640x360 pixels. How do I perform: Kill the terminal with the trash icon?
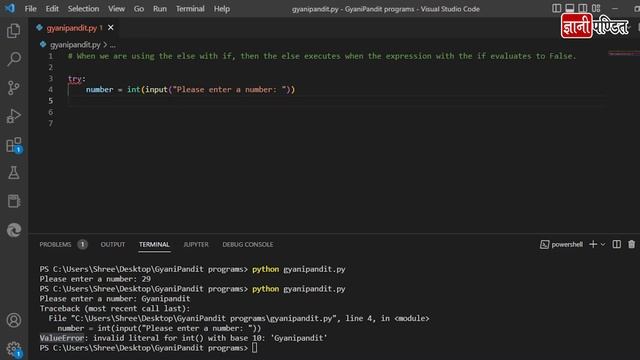(x=631, y=244)
